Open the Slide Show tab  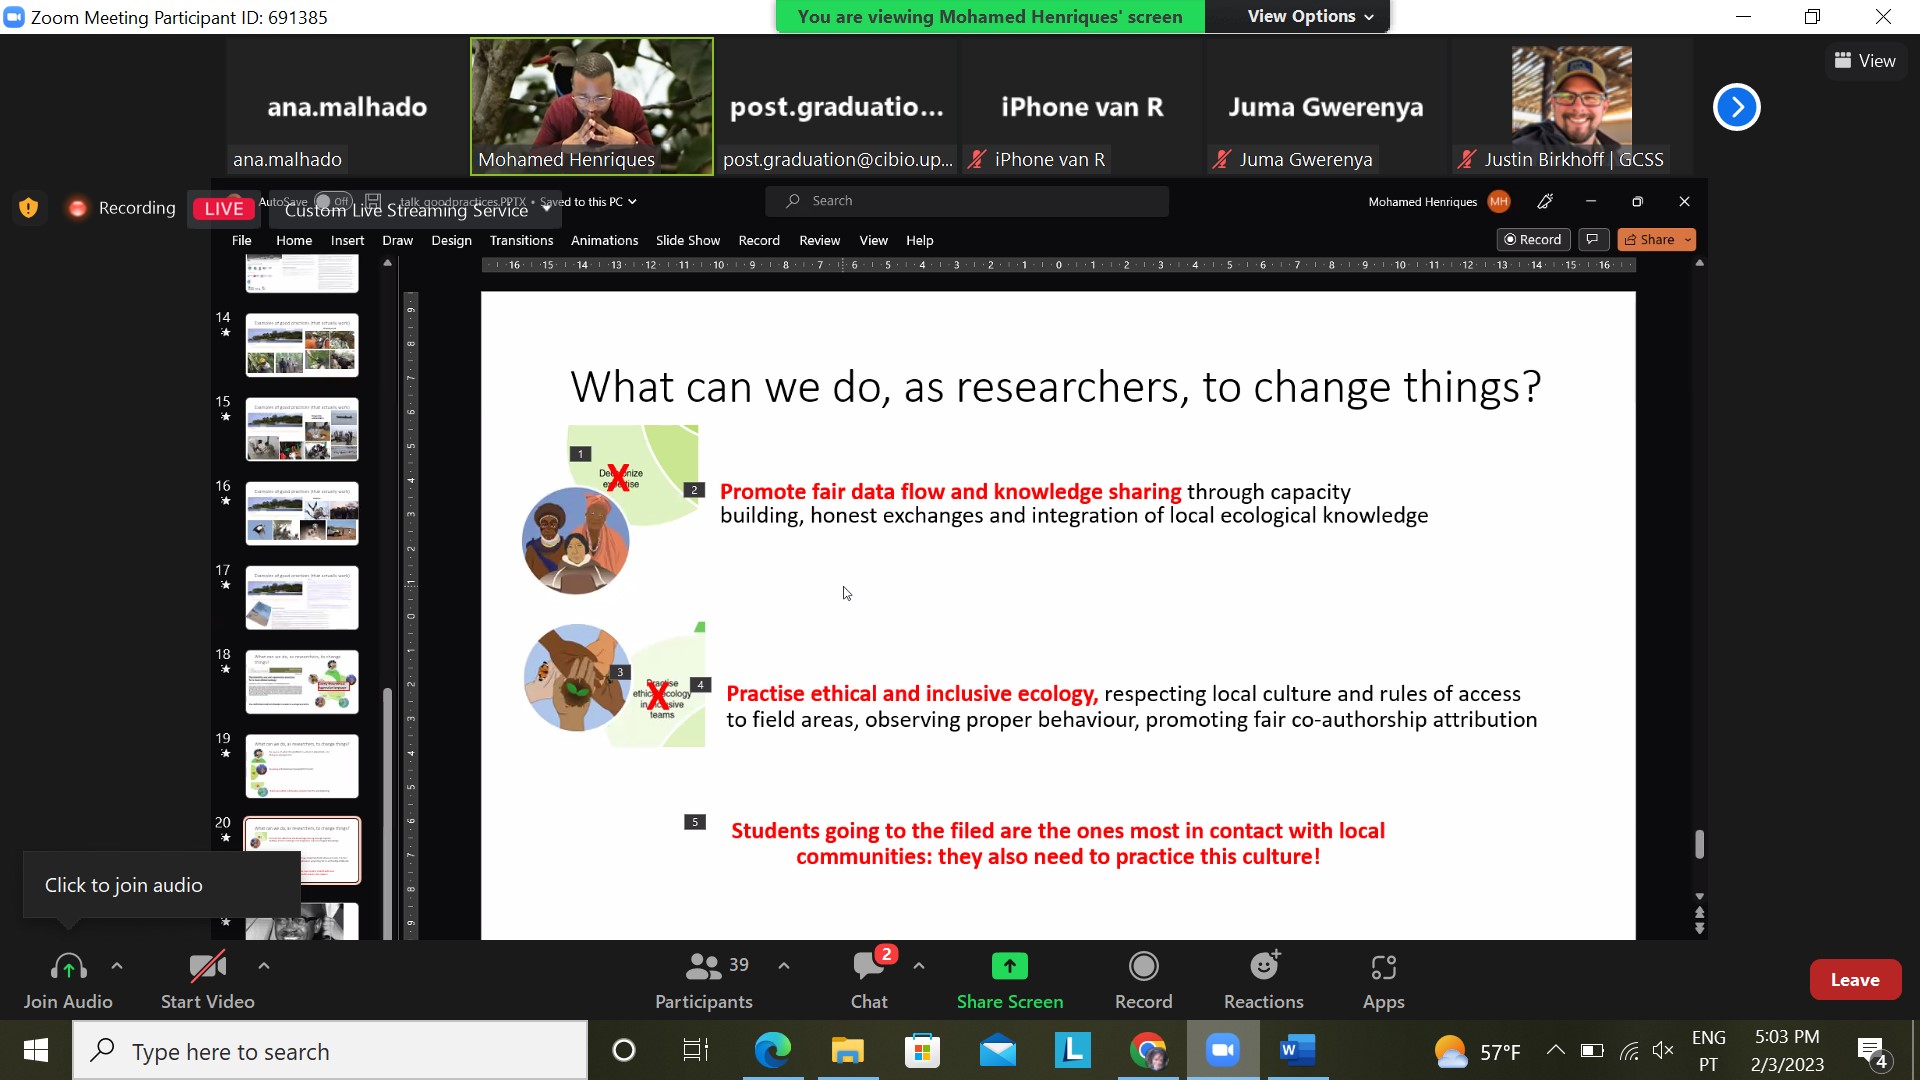pos(688,240)
